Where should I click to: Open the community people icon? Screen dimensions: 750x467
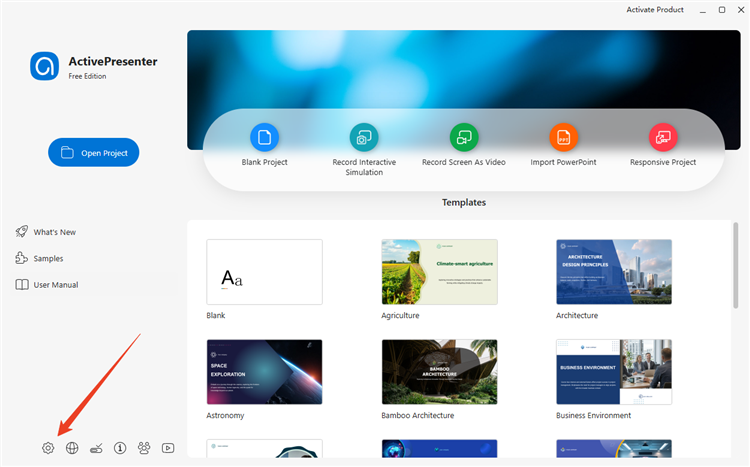(x=144, y=448)
